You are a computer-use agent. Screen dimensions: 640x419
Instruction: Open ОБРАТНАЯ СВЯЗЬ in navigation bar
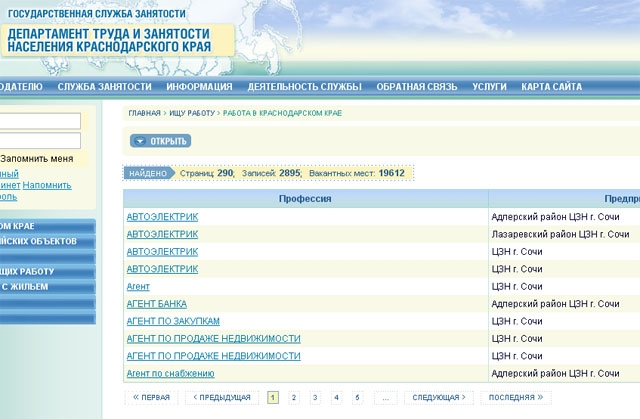(417, 87)
